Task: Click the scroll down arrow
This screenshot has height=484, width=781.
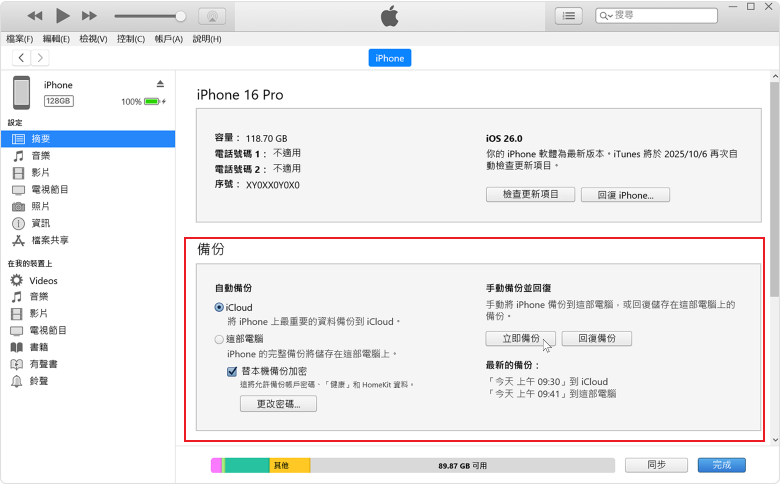Action: pos(775,440)
